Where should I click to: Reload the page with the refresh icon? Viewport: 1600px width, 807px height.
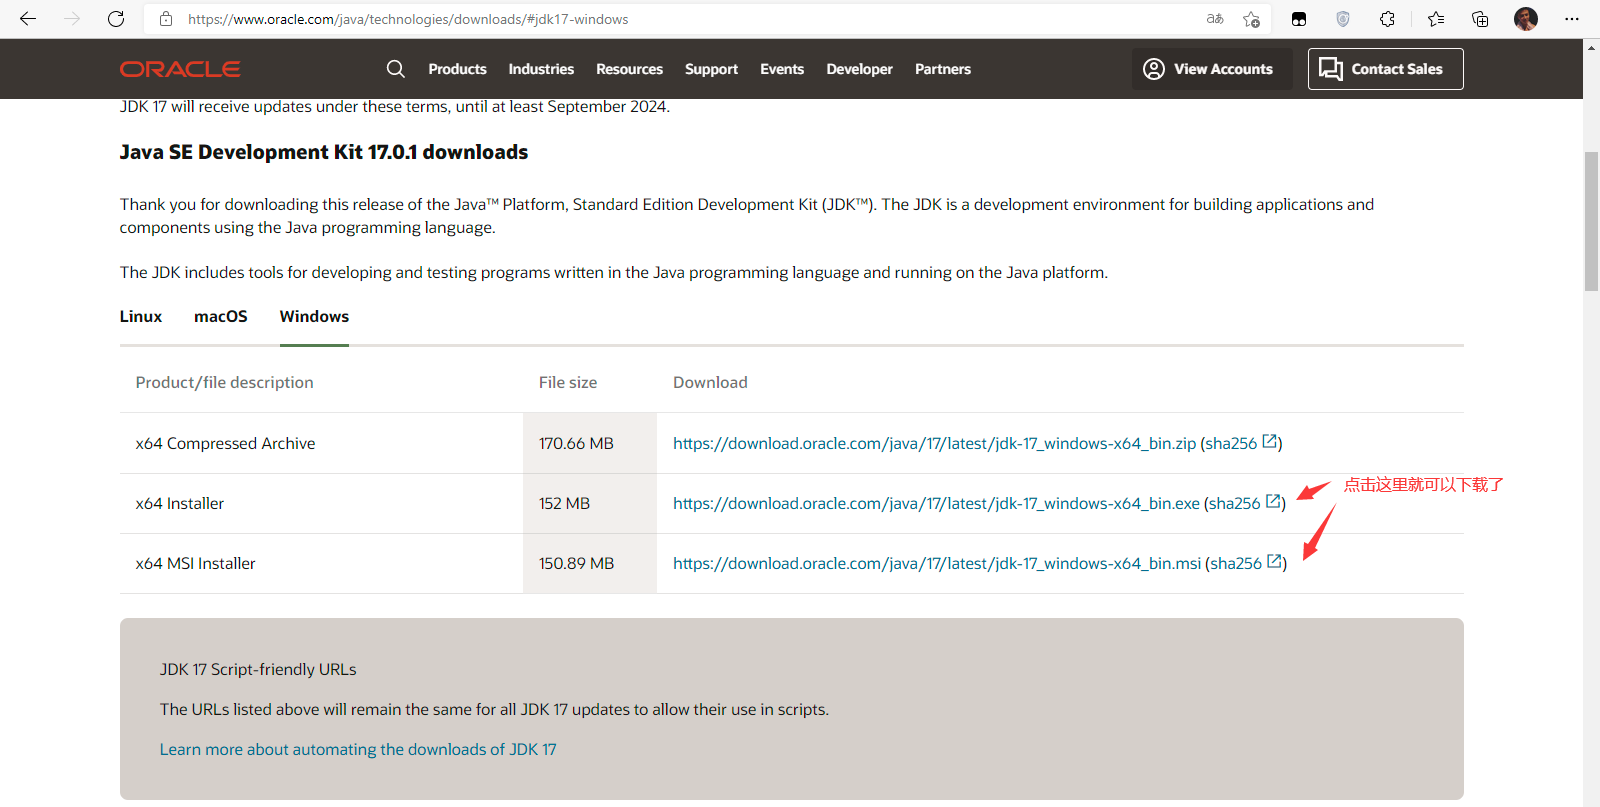click(116, 19)
